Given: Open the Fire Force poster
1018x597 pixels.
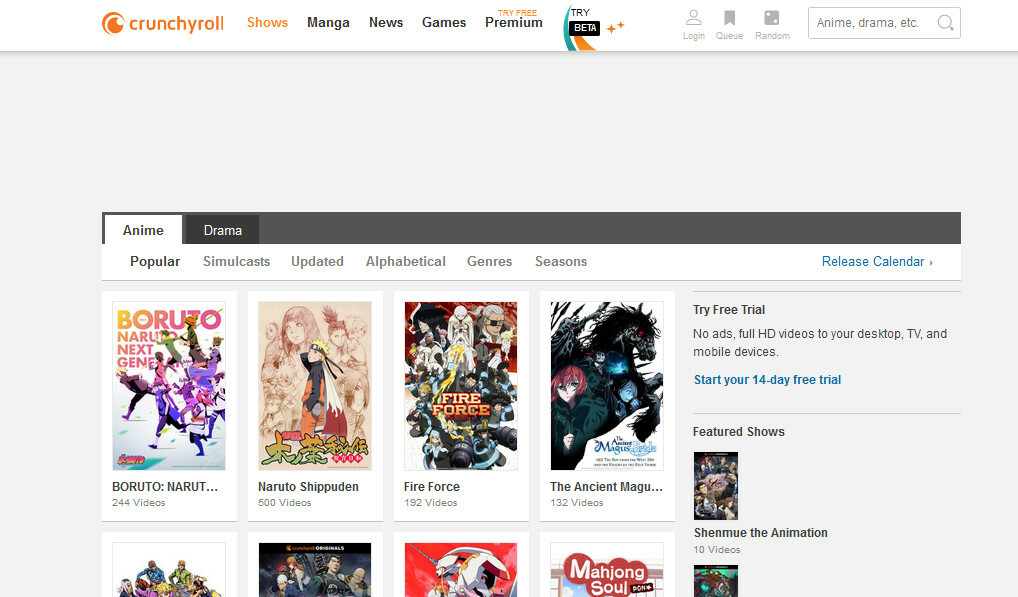Looking at the screenshot, I should [x=461, y=386].
